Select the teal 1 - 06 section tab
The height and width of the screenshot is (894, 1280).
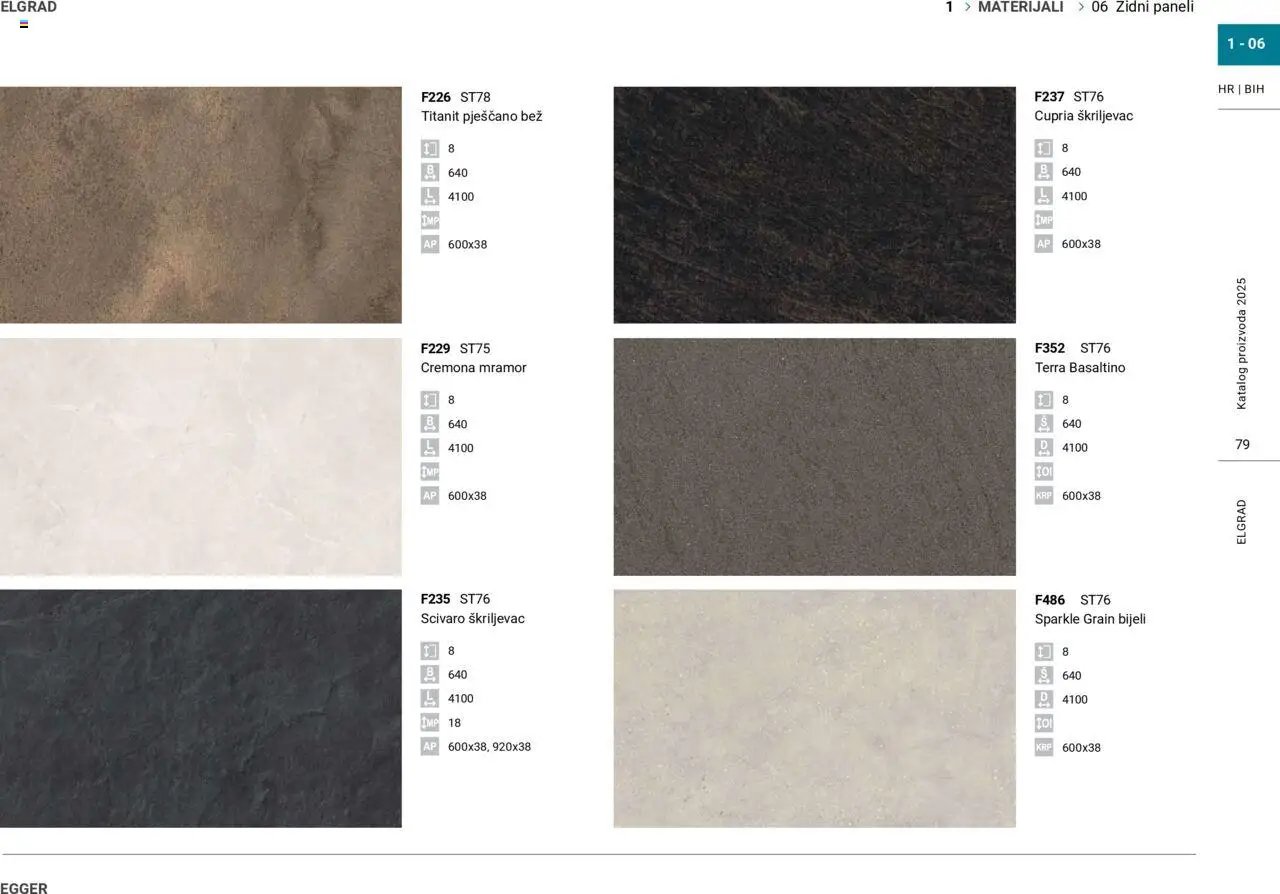1247,44
